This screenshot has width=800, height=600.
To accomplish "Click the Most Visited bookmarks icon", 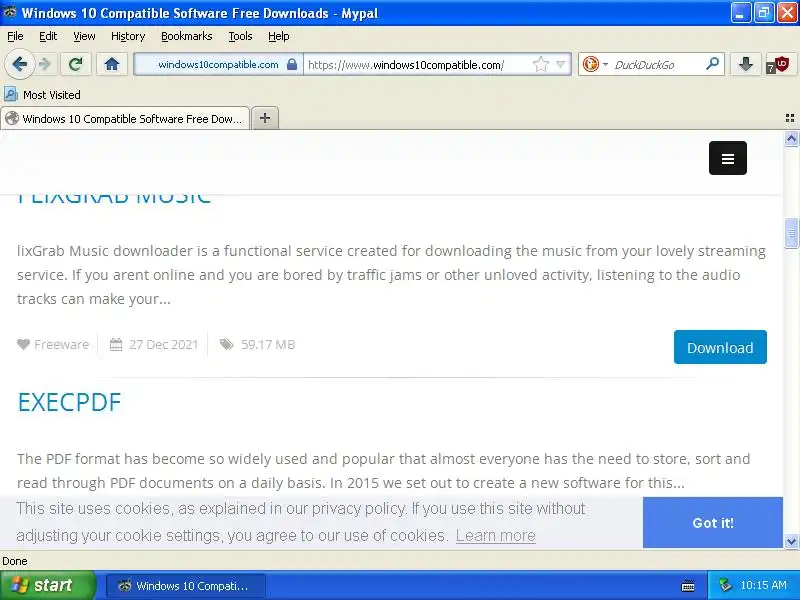I will coord(11,94).
